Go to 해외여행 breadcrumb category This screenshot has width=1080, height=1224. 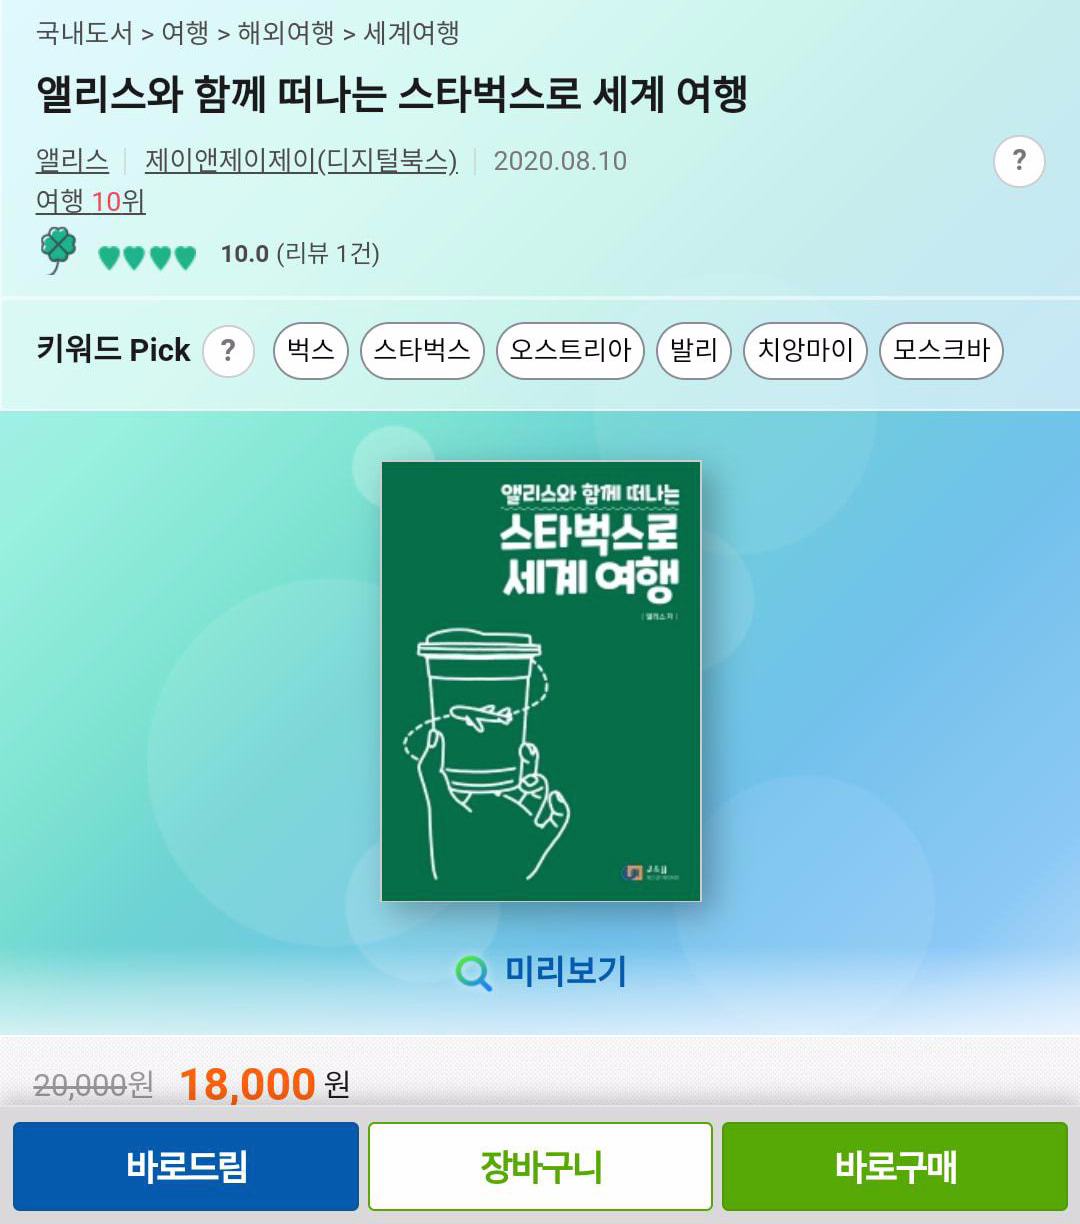point(286,33)
